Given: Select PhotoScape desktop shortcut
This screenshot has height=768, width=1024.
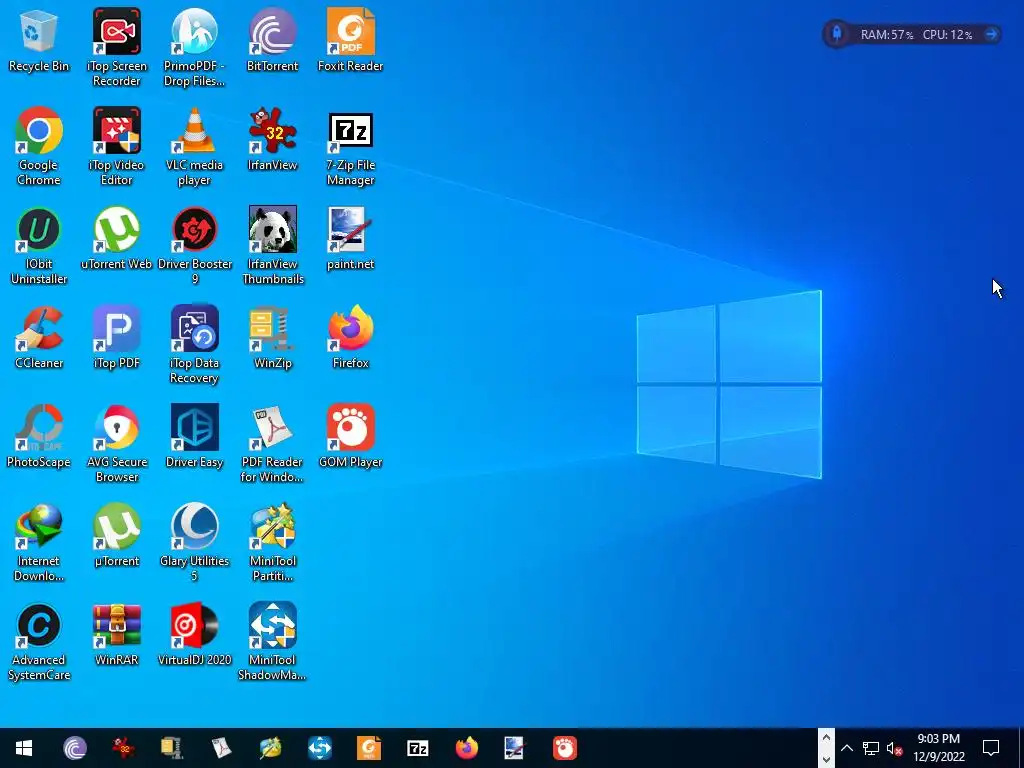Looking at the screenshot, I should pyautogui.click(x=39, y=437).
